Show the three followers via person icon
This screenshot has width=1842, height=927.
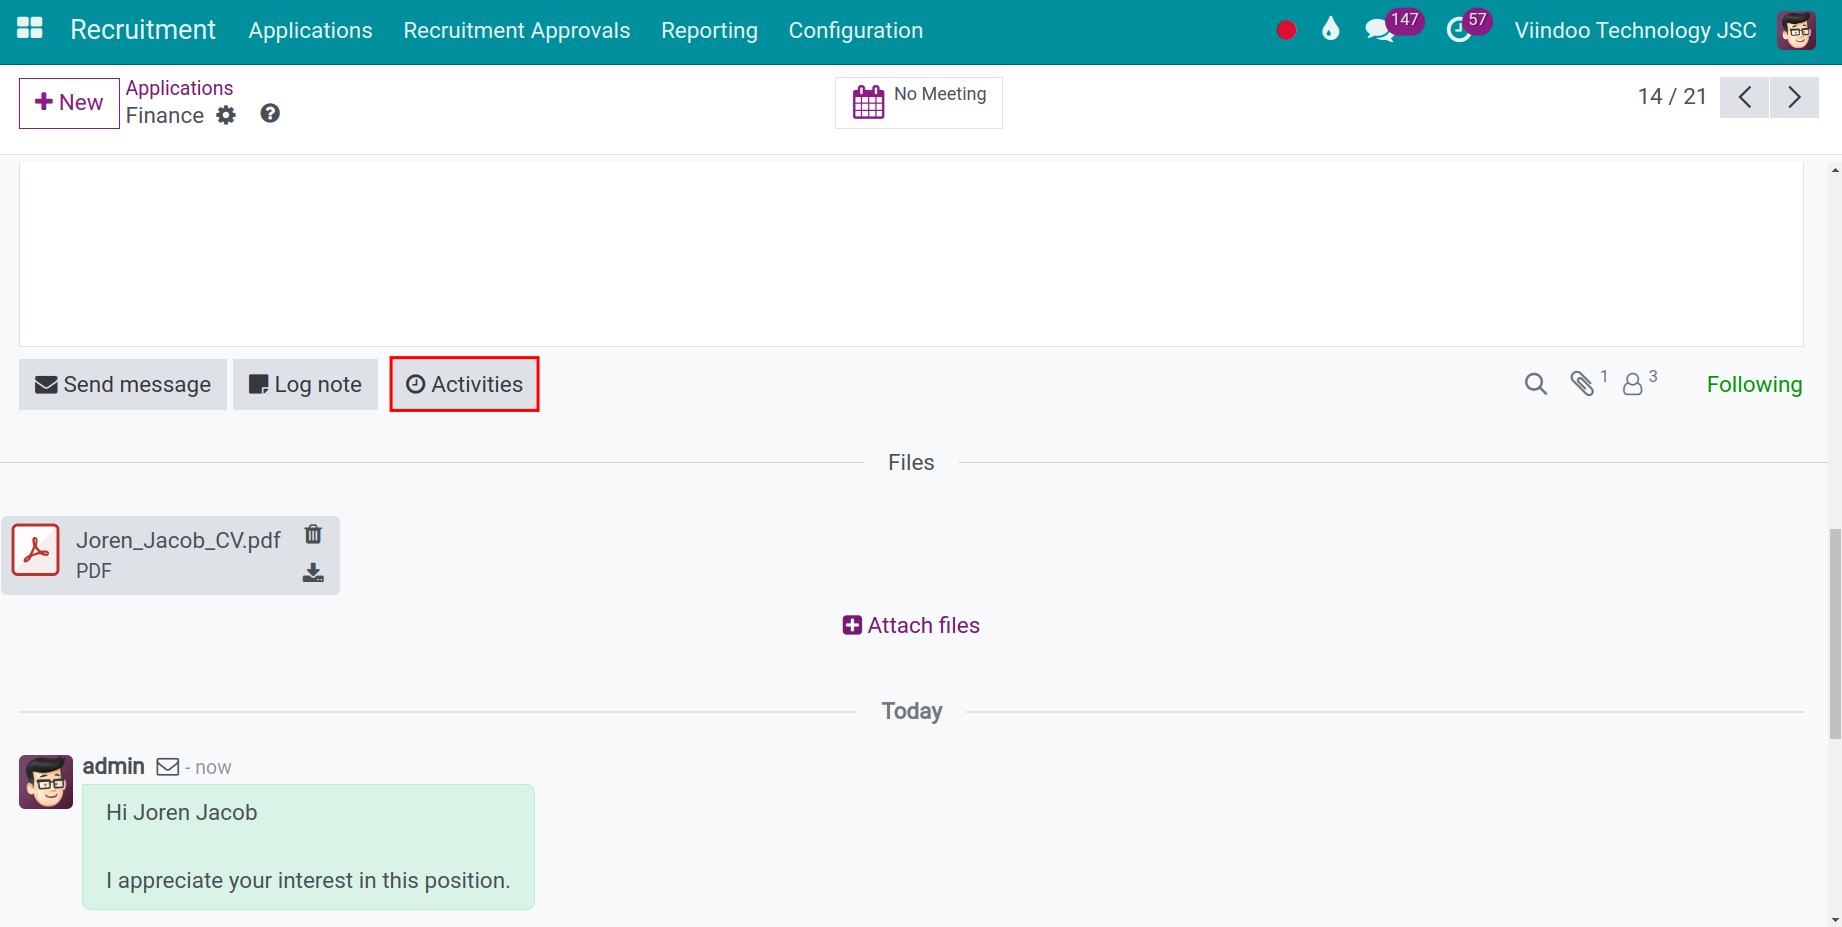coord(1633,385)
